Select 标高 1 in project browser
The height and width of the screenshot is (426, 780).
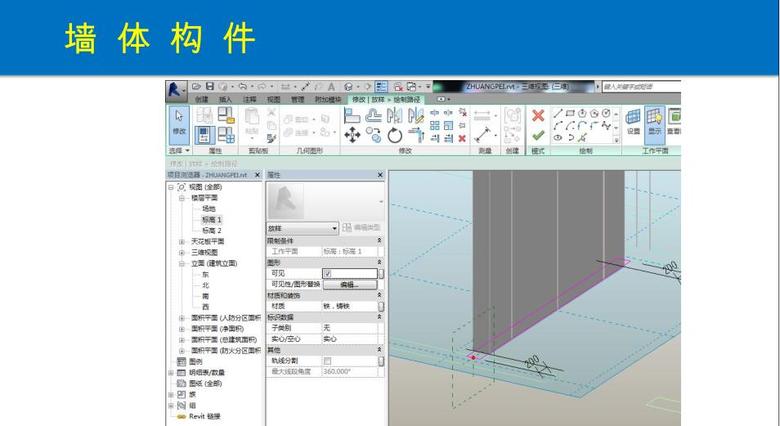211,219
